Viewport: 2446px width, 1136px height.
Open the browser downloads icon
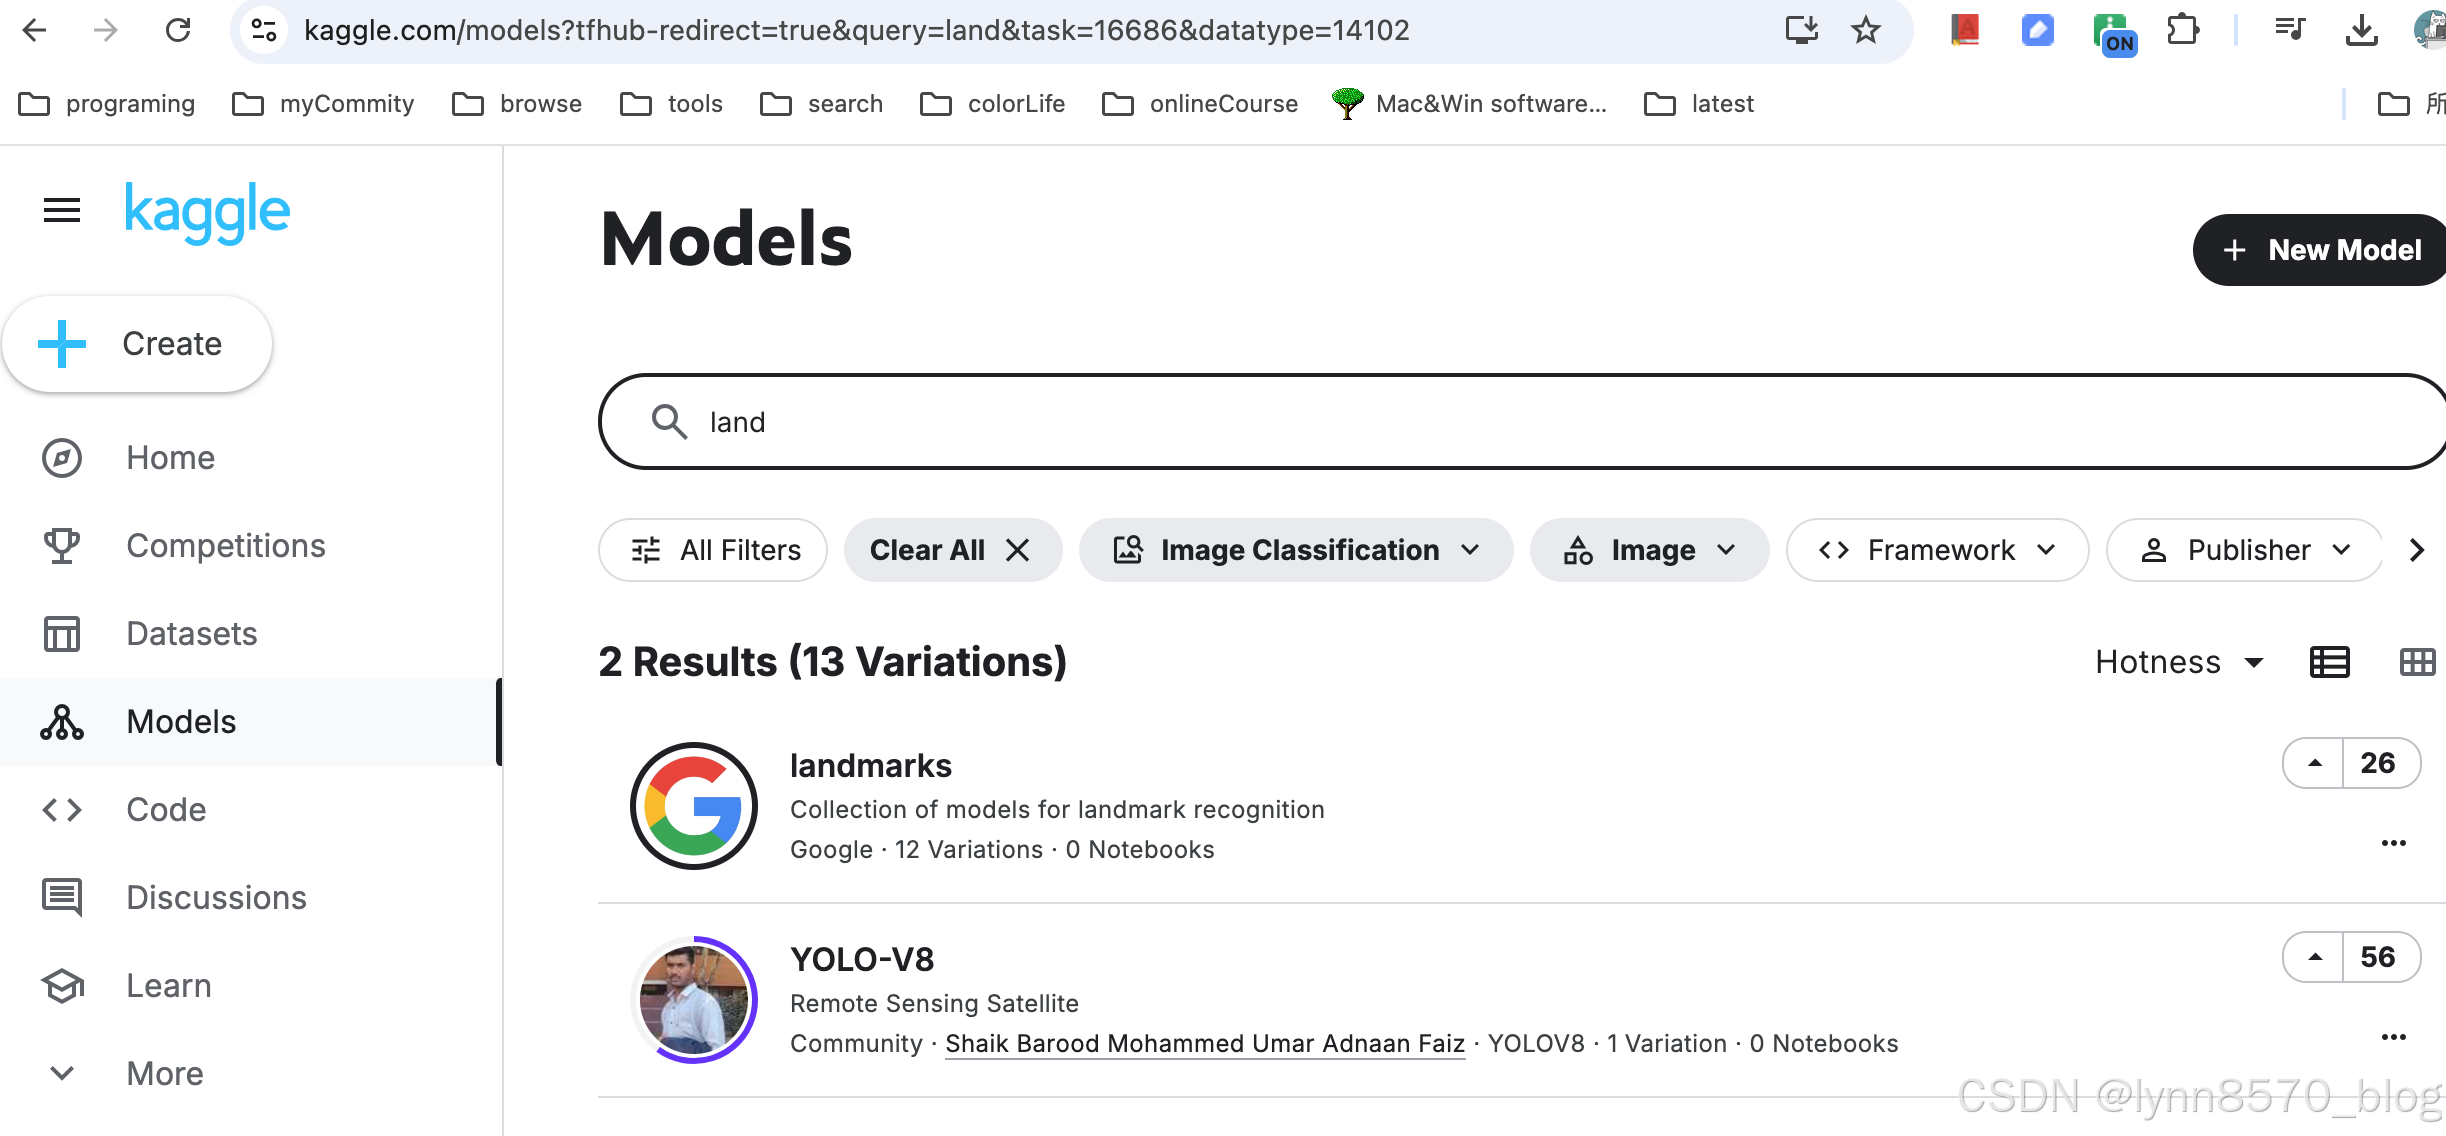click(x=2361, y=30)
